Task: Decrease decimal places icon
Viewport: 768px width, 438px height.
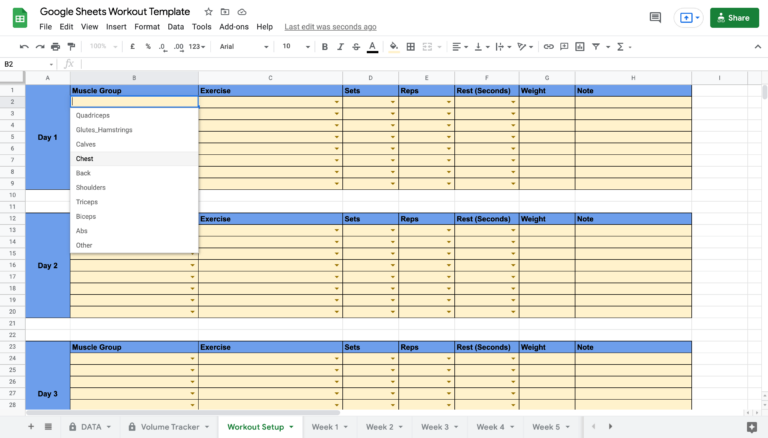Action: (x=163, y=47)
